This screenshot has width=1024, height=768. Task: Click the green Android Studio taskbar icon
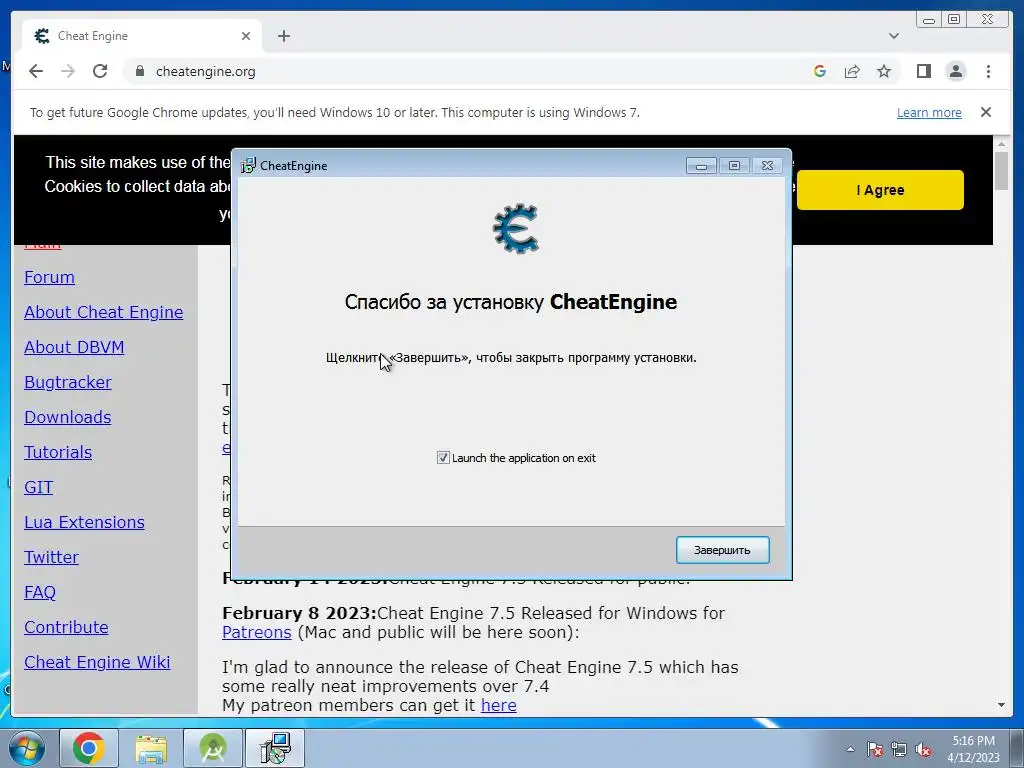coord(213,748)
